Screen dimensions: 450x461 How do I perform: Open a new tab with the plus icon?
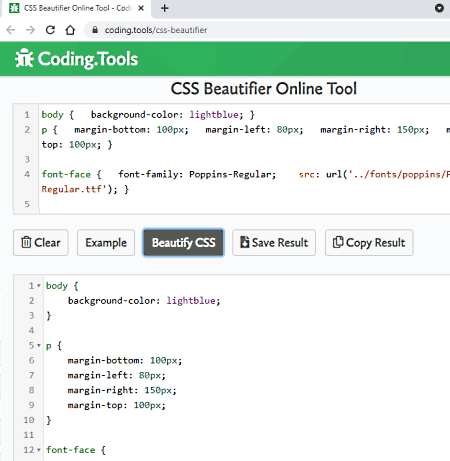pos(165,8)
